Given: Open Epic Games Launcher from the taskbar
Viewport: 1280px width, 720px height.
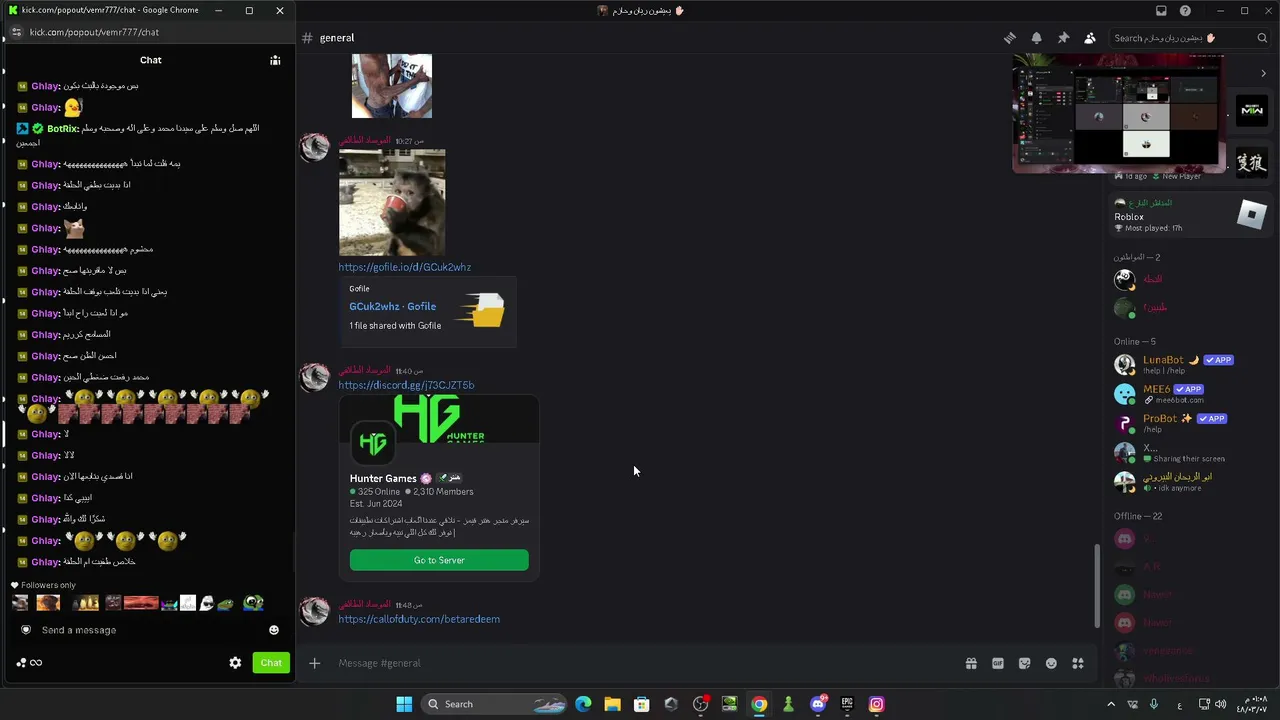Looking at the screenshot, I should pyautogui.click(x=847, y=704).
